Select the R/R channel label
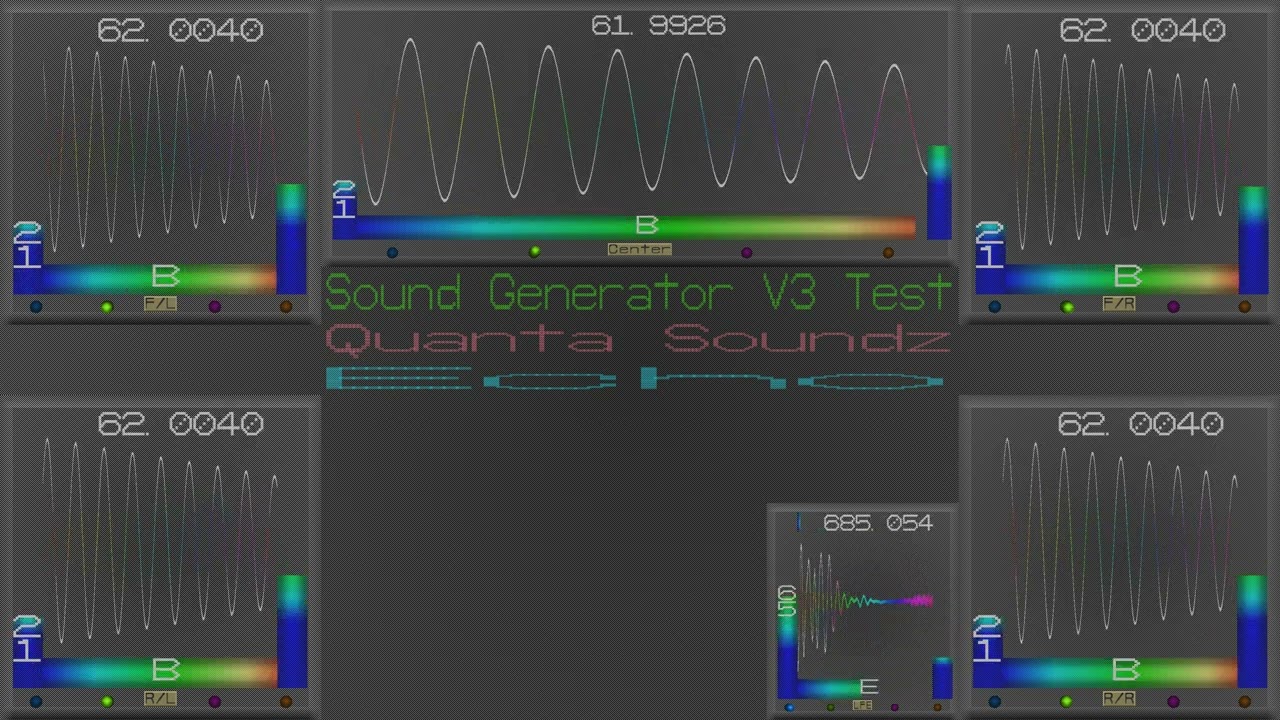Viewport: 1280px width, 720px height. click(1119, 698)
